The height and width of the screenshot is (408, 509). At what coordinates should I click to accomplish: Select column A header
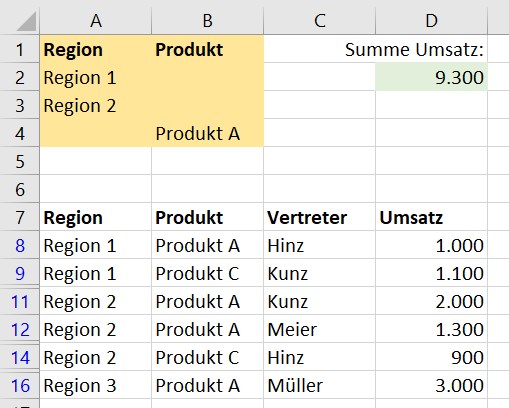(96, 21)
